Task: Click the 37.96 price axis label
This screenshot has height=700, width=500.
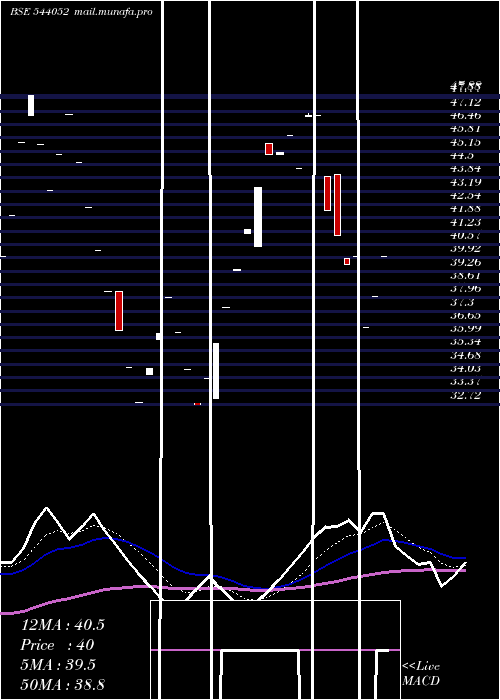Action: 466,289
